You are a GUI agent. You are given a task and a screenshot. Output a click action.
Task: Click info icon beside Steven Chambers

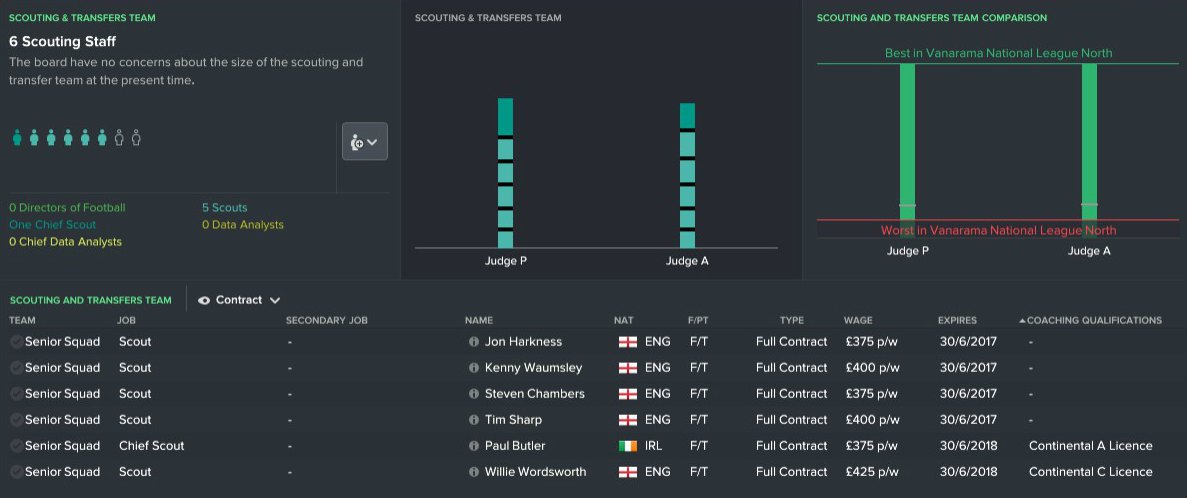473,394
